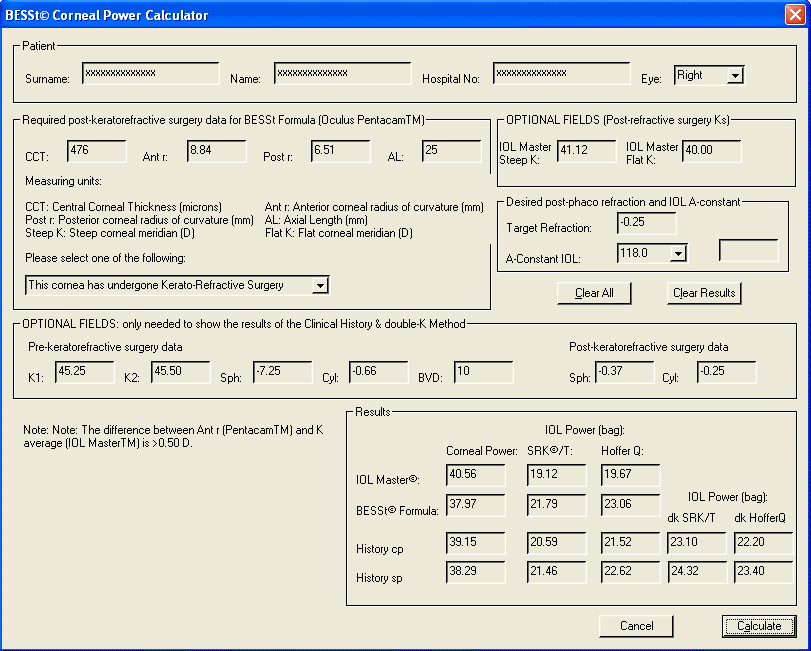
Task: Click the 'Corneal Power:' column header
Action: tap(482, 451)
